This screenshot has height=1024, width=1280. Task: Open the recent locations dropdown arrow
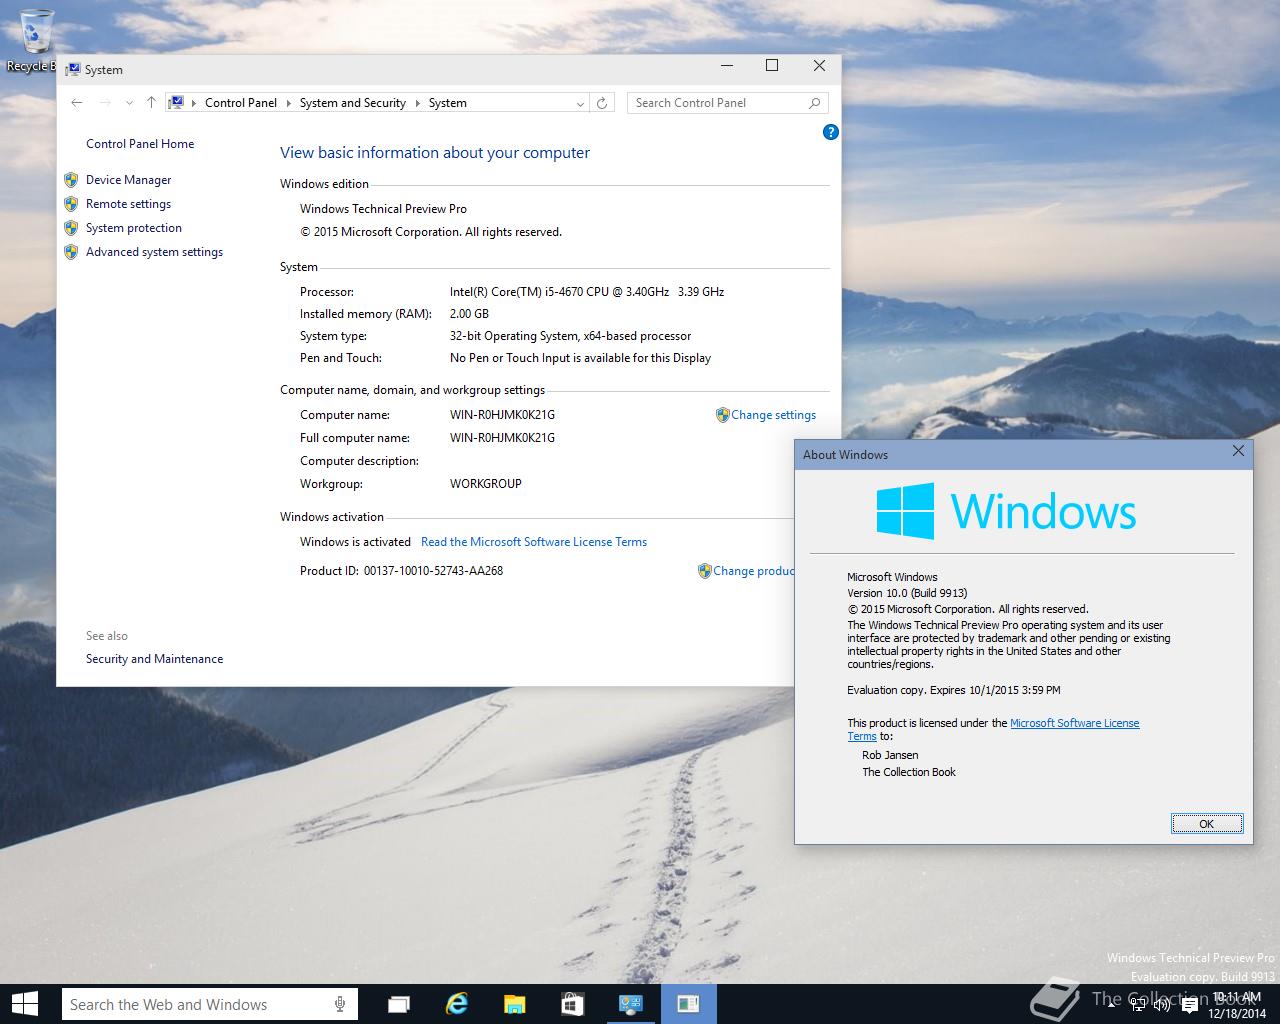pos(129,103)
